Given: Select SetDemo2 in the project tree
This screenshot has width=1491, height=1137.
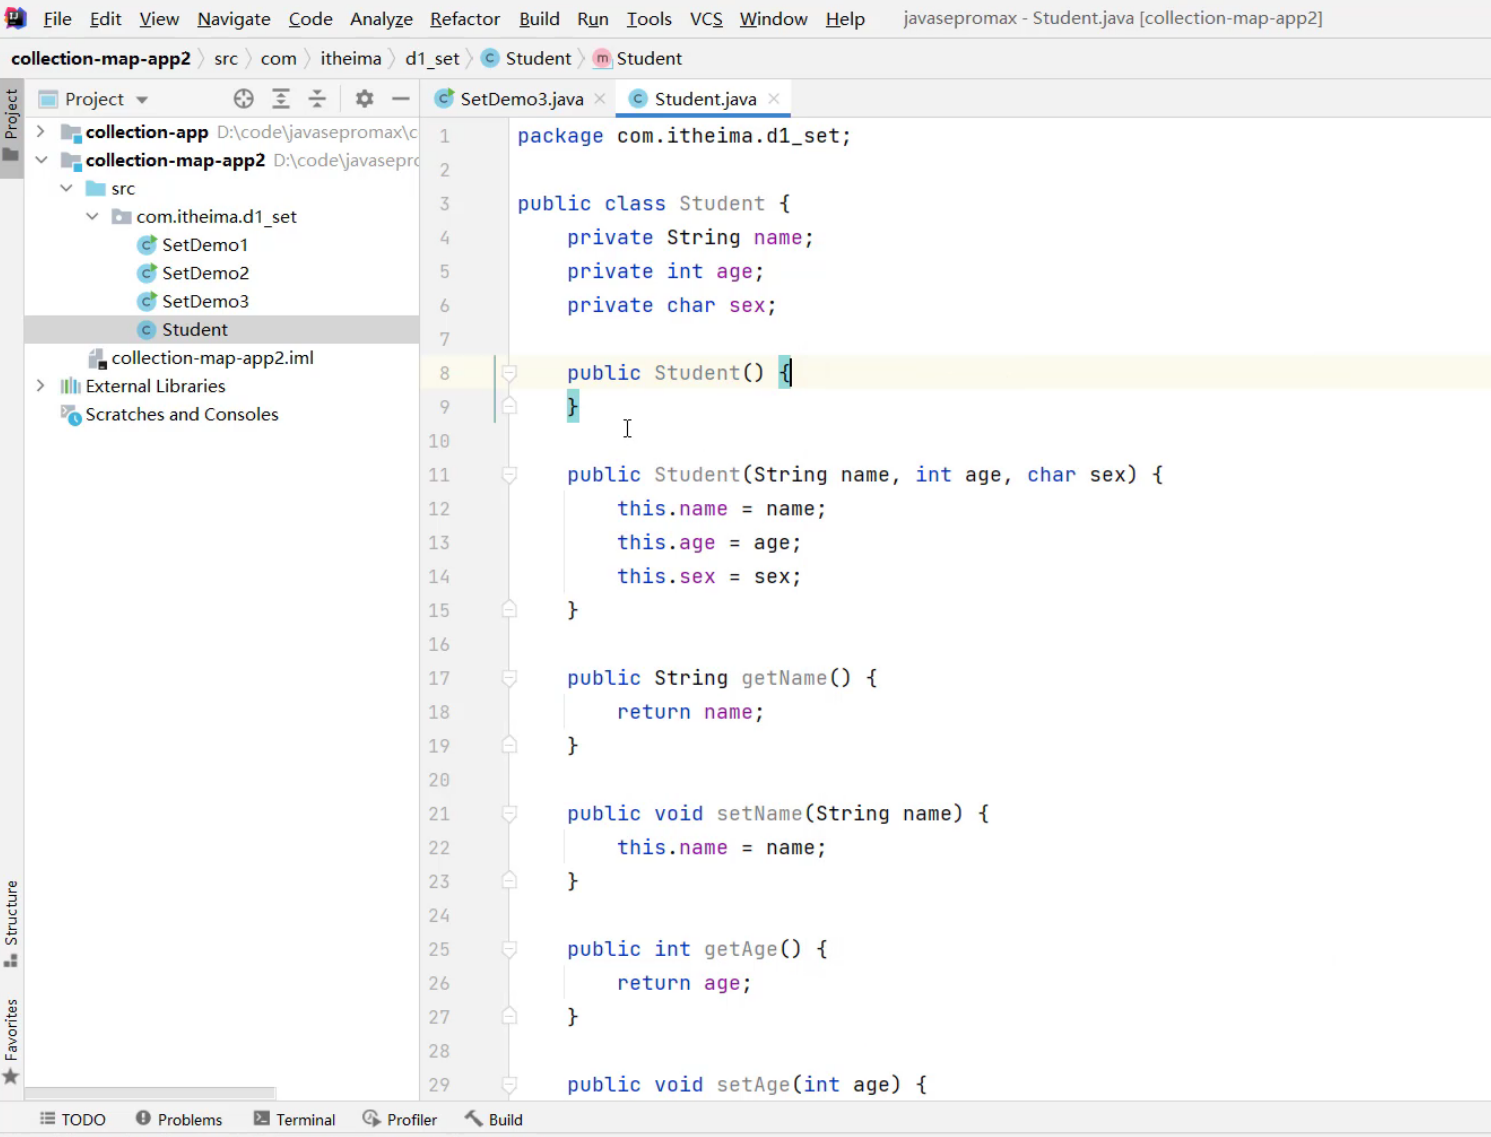Looking at the screenshot, I should coord(205,273).
